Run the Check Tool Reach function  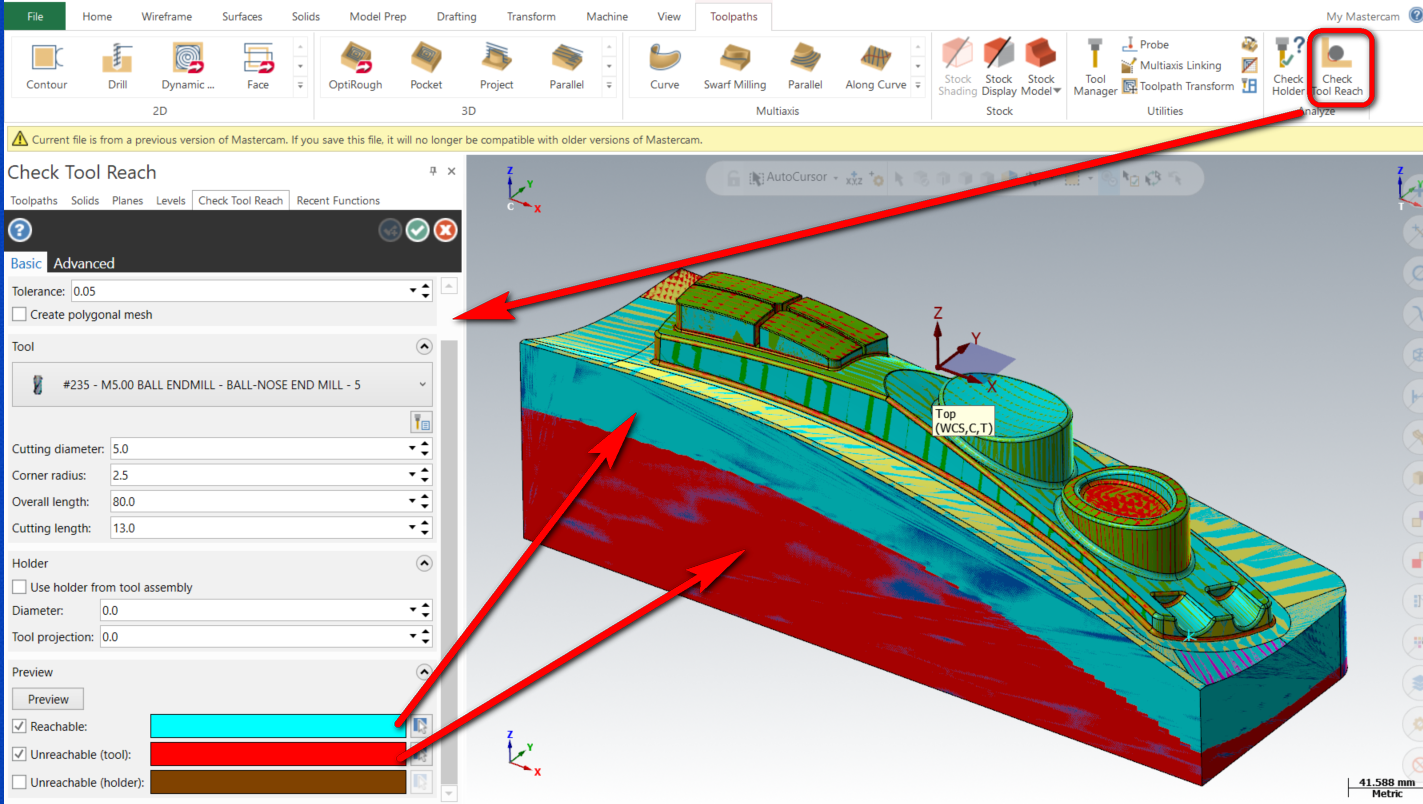(1337, 66)
